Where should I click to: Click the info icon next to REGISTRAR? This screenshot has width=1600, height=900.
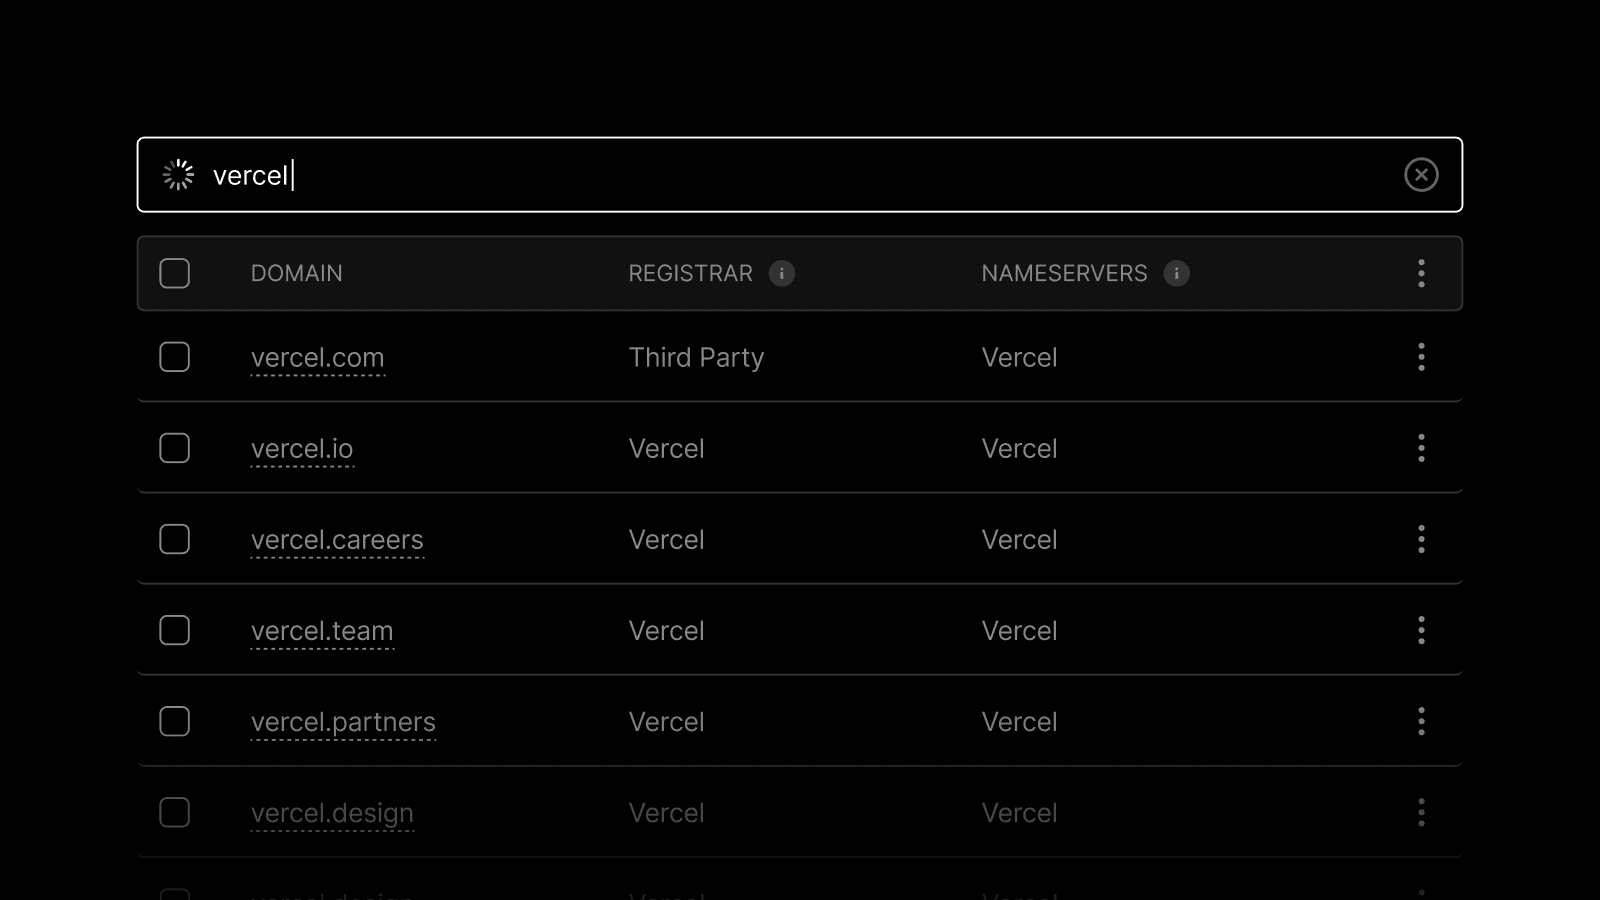pyautogui.click(x=783, y=273)
